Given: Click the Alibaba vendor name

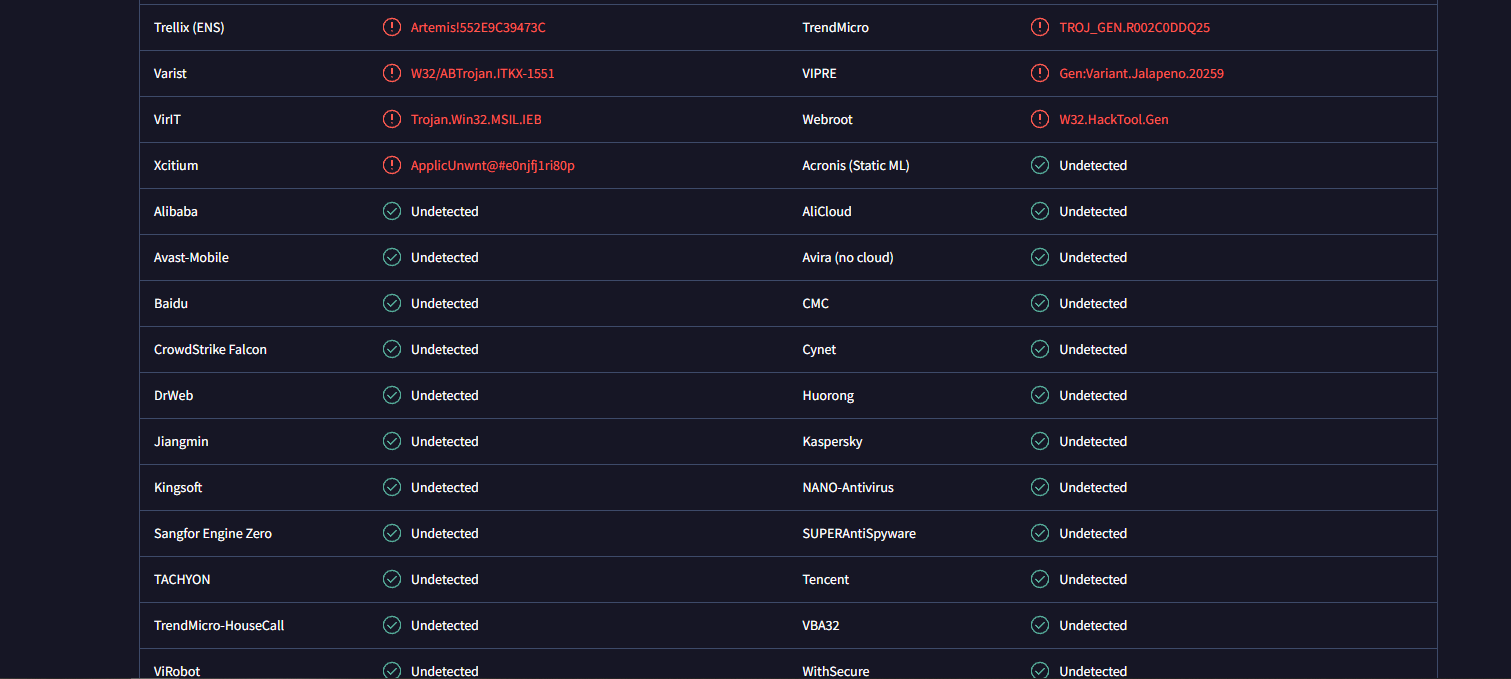Looking at the screenshot, I should 176,212.
